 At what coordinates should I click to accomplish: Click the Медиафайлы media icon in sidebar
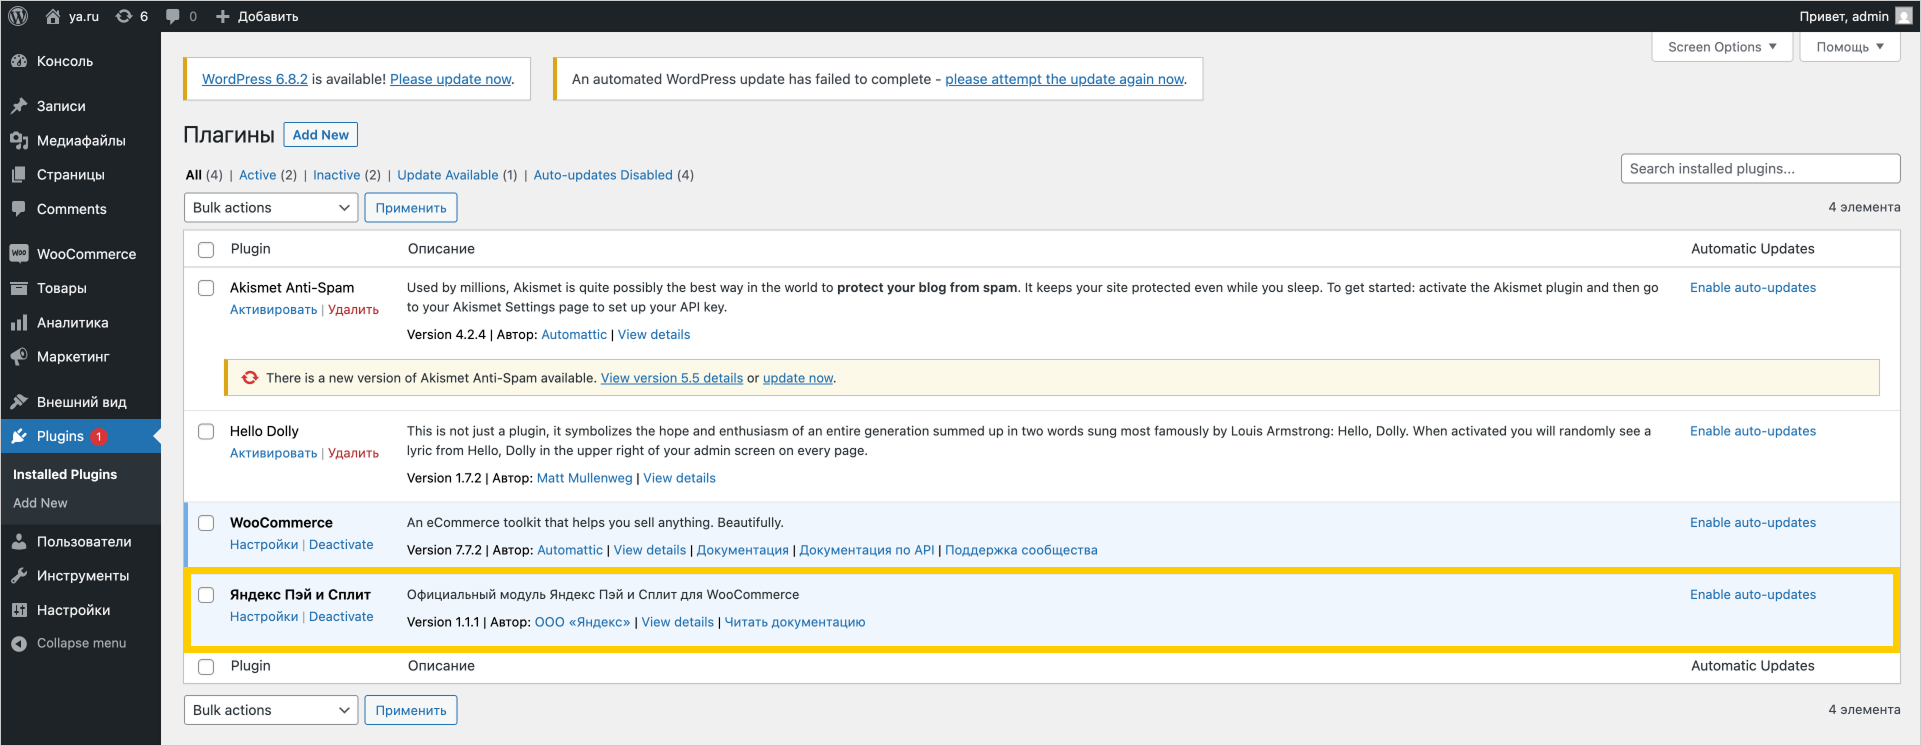coord(19,141)
